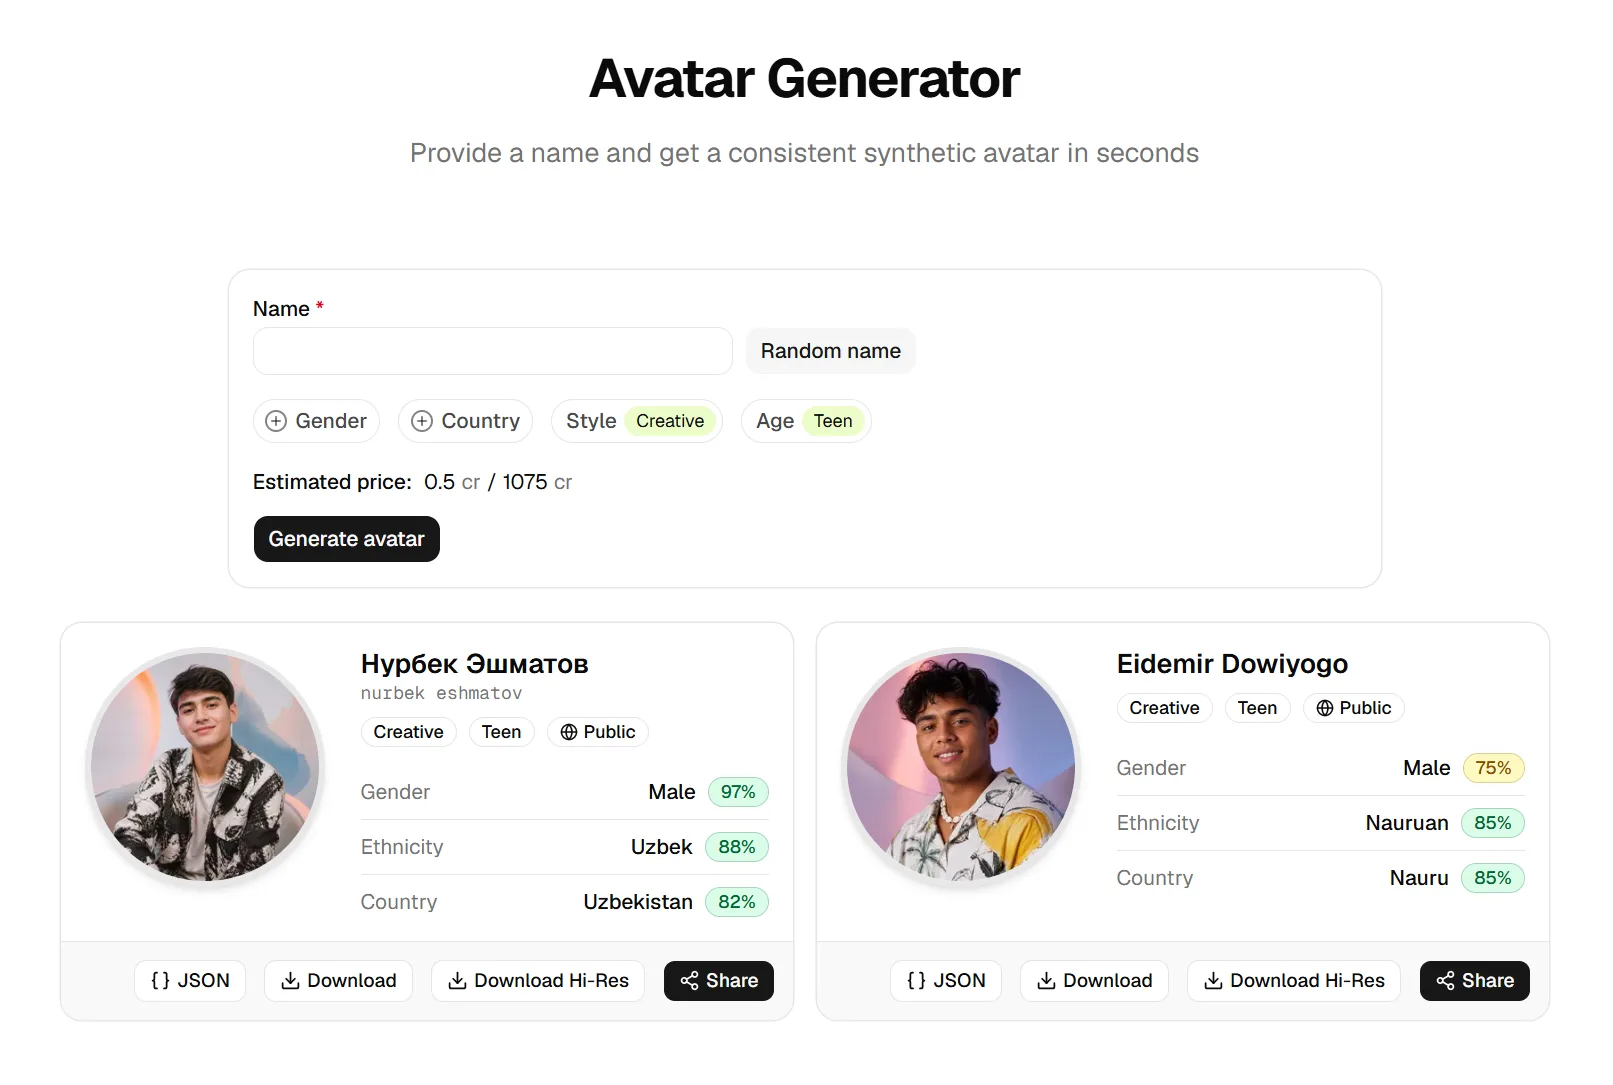Image resolution: width=1613 pixels, height=1085 pixels.
Task: Open Нурбек Эшматов's avatar thumbnail
Action: click(205, 767)
